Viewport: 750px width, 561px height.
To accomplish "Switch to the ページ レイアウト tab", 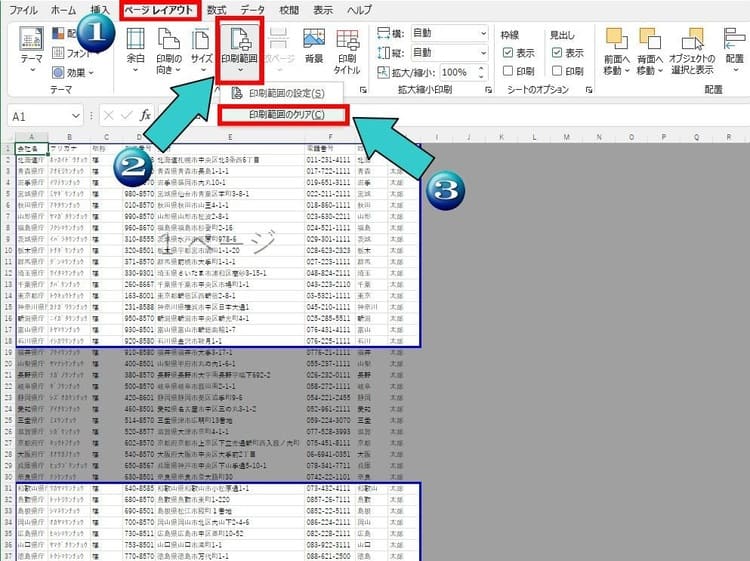I will pyautogui.click(x=160, y=10).
